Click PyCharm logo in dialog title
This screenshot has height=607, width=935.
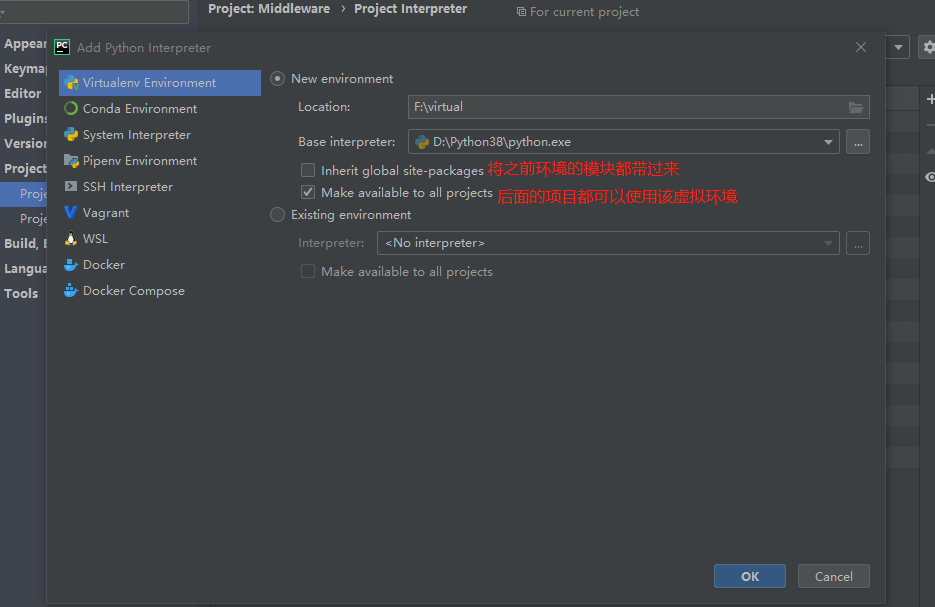click(x=62, y=47)
